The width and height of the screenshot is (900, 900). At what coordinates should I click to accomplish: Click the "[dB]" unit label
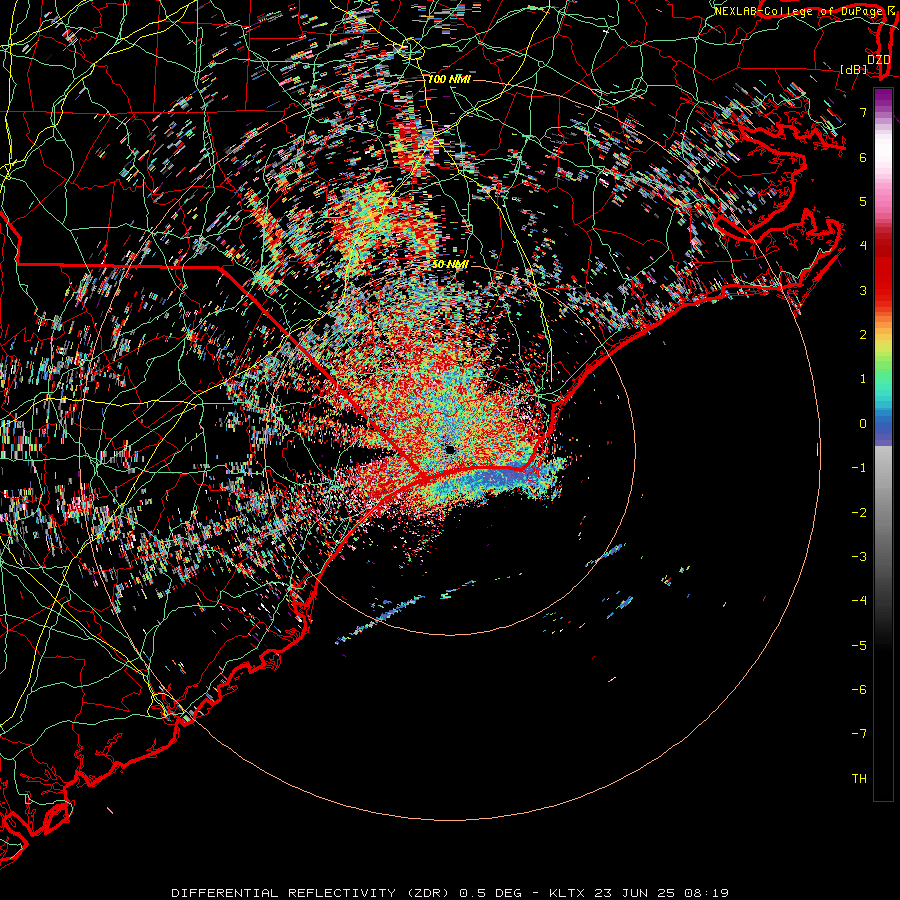[854, 69]
